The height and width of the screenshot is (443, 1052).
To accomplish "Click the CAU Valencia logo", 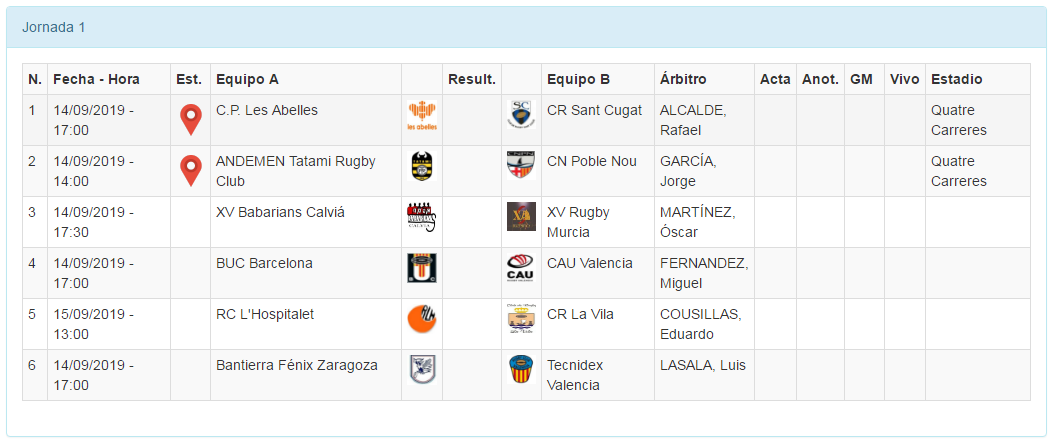I will click(x=521, y=268).
